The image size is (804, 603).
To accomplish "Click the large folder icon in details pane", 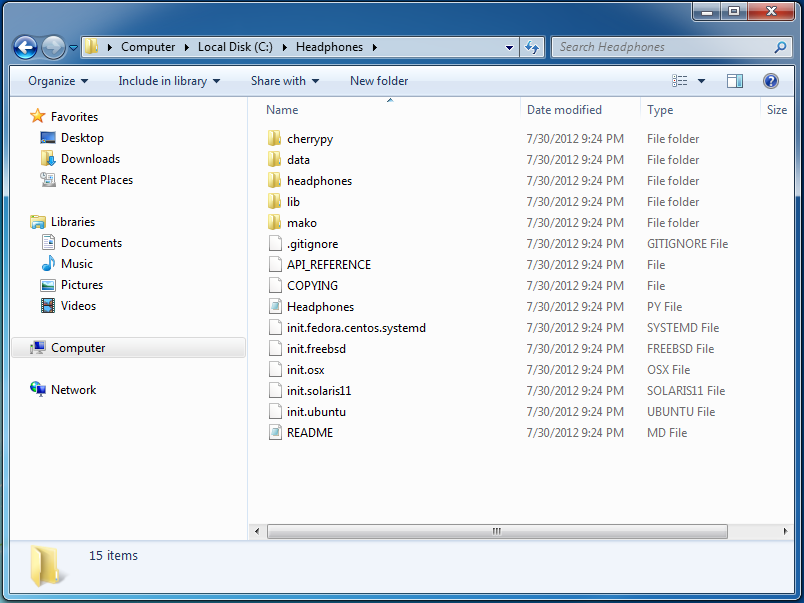I will pyautogui.click(x=48, y=566).
